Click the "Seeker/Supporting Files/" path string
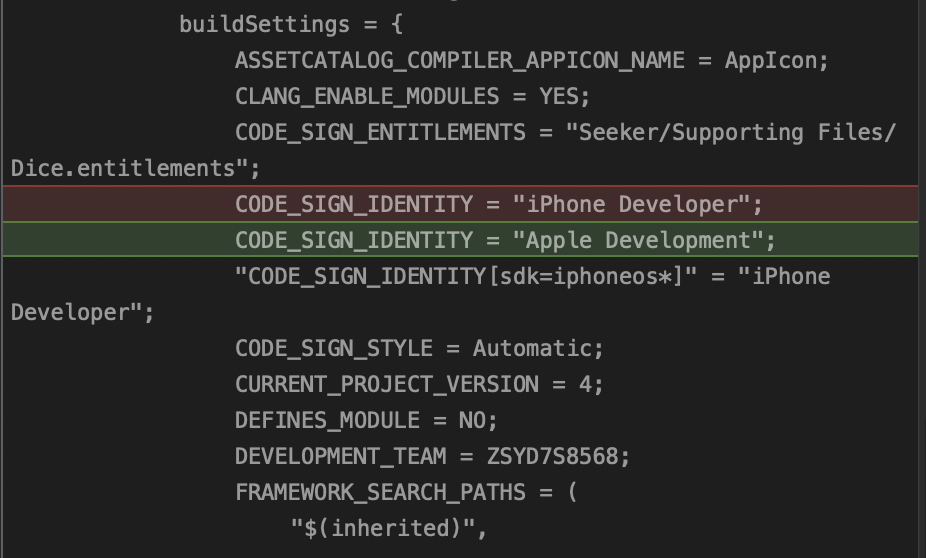This screenshot has height=558, width=926. (737, 132)
